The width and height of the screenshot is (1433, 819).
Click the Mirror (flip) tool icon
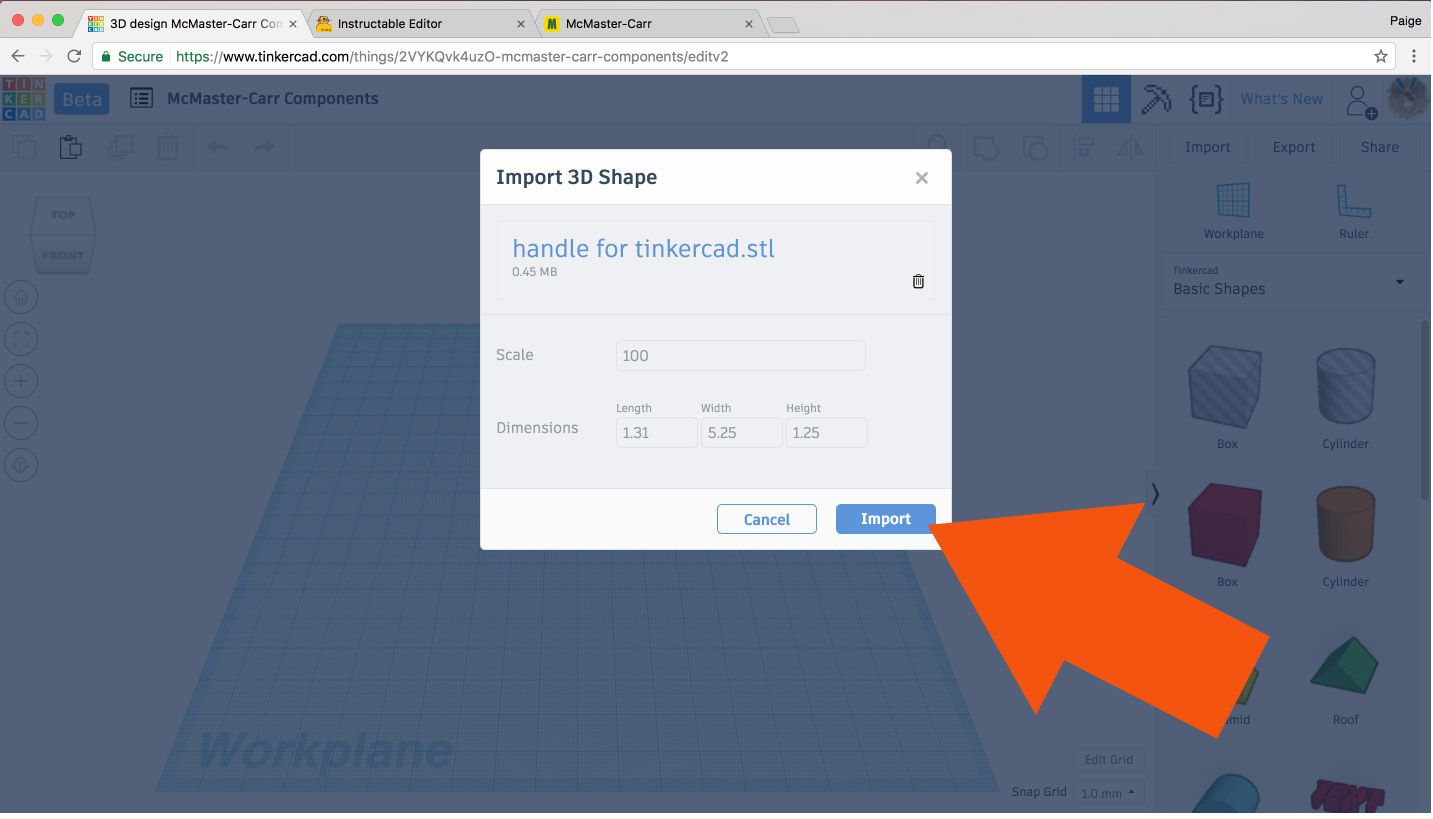(1131, 148)
